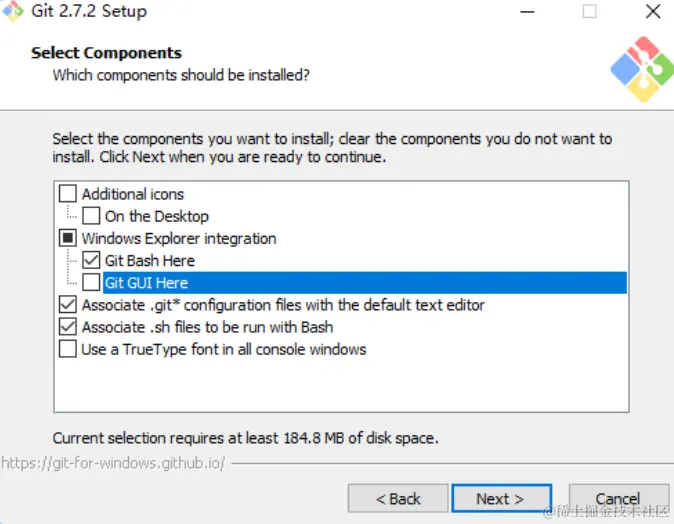674x524 pixels.
Task: Toggle the Windows Explorer integration checkbox
Action: 68,239
